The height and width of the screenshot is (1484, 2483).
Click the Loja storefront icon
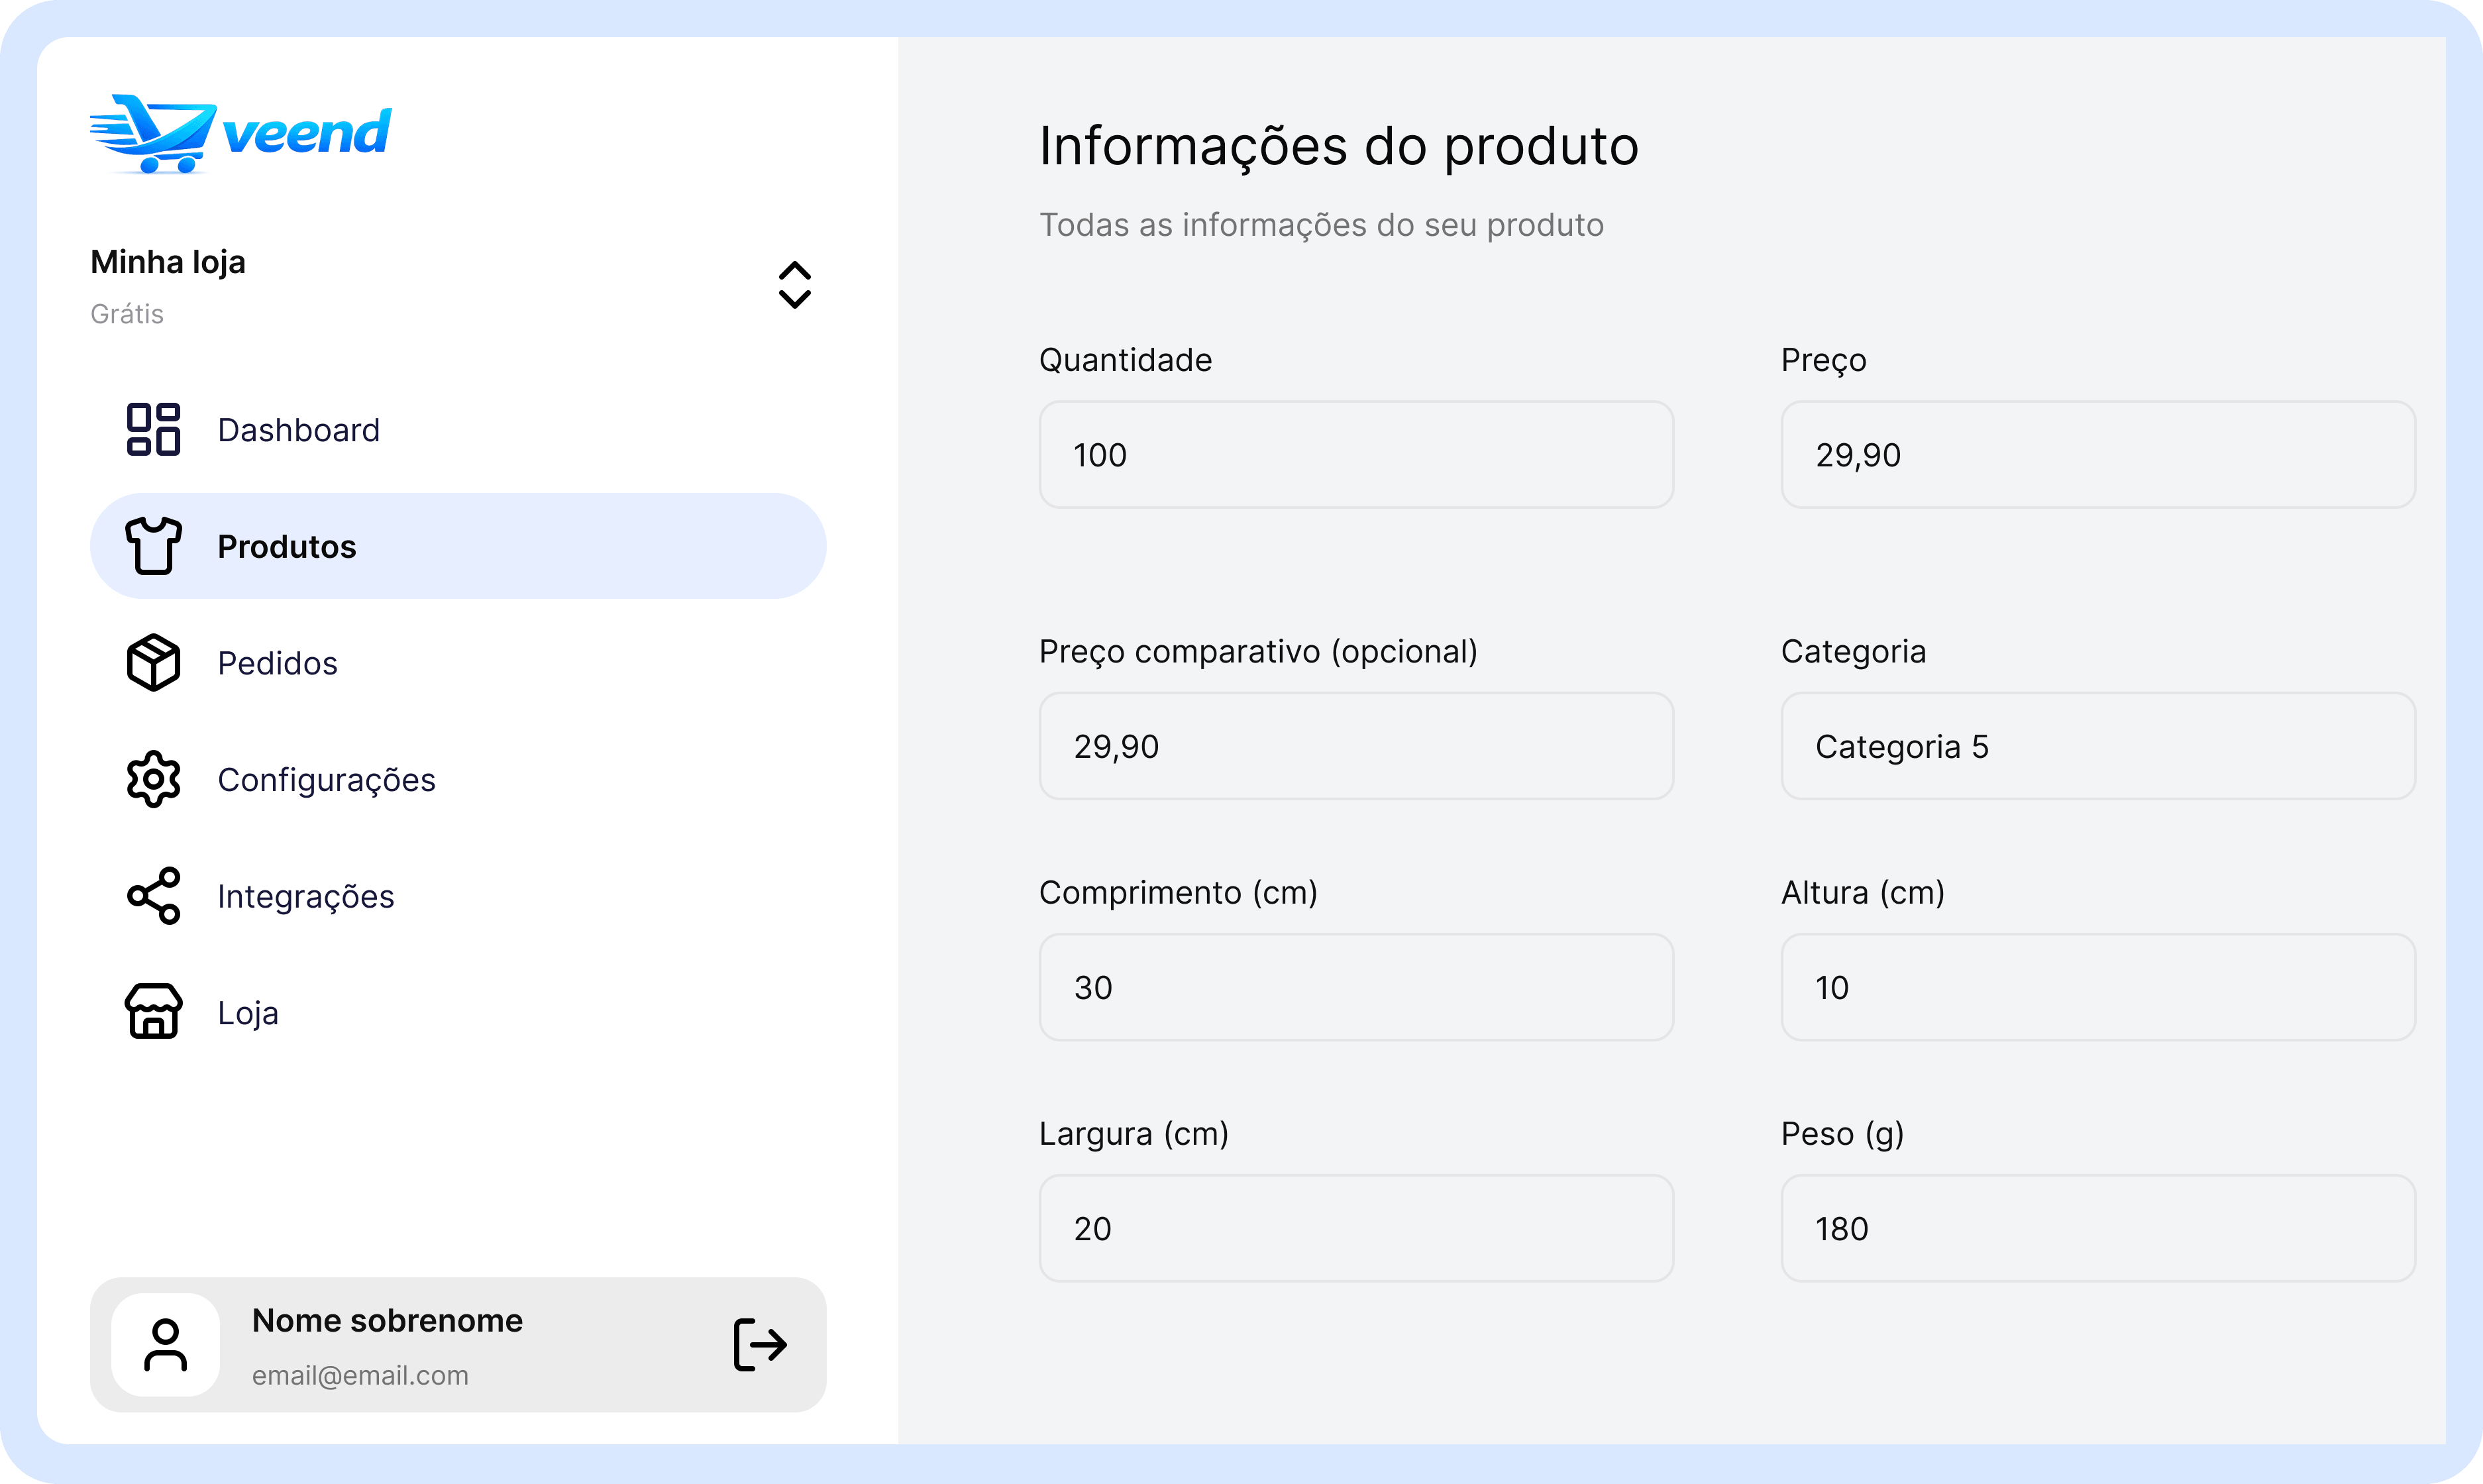tap(153, 1012)
